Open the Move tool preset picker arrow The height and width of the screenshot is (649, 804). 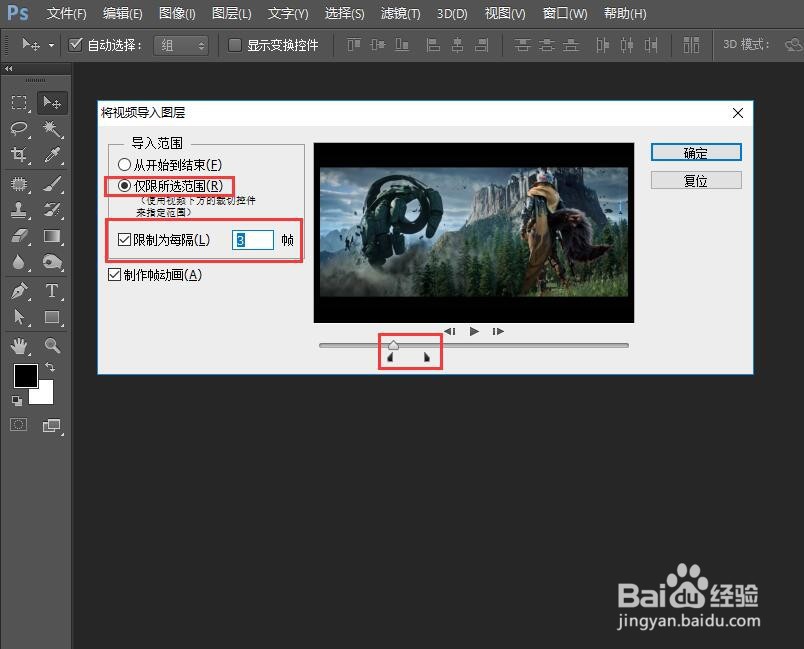coord(51,45)
